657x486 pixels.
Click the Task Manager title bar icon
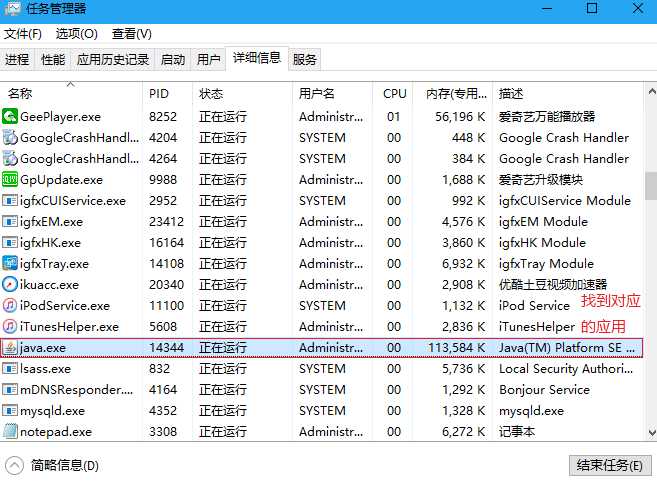[x=11, y=8]
